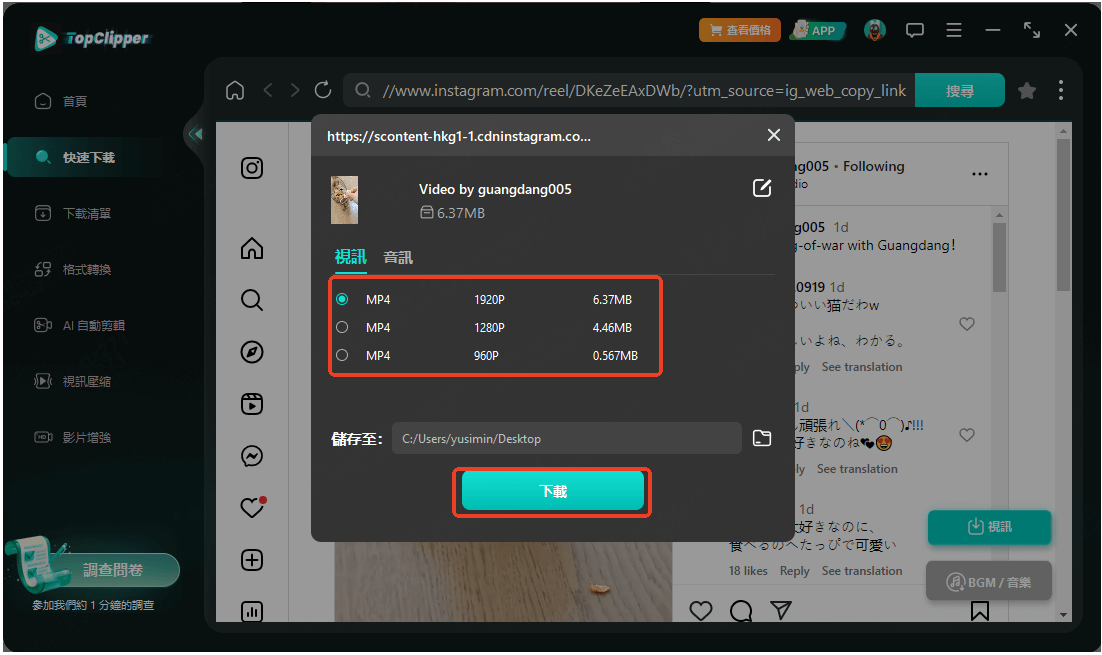Edit the video title with the pencil icon
The image size is (1102, 655).
(762, 188)
